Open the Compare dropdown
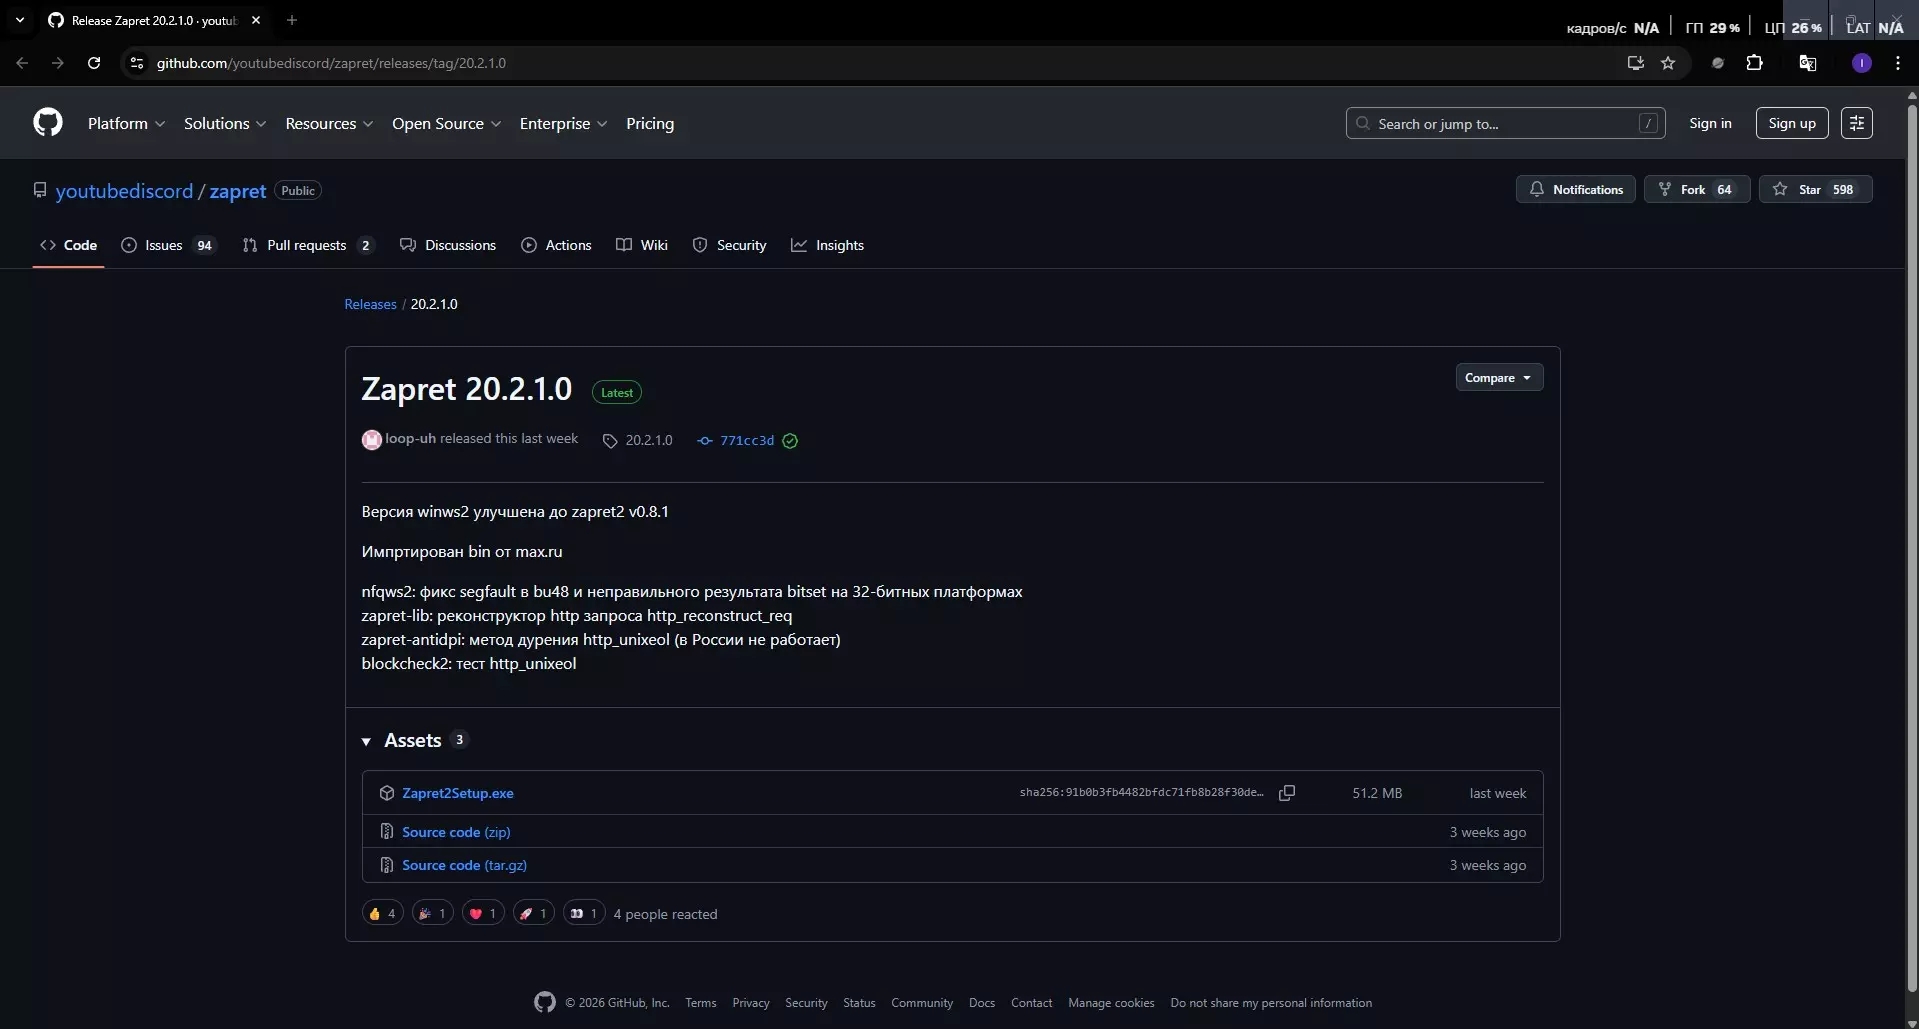Viewport: 1919px width, 1029px height. coord(1498,378)
